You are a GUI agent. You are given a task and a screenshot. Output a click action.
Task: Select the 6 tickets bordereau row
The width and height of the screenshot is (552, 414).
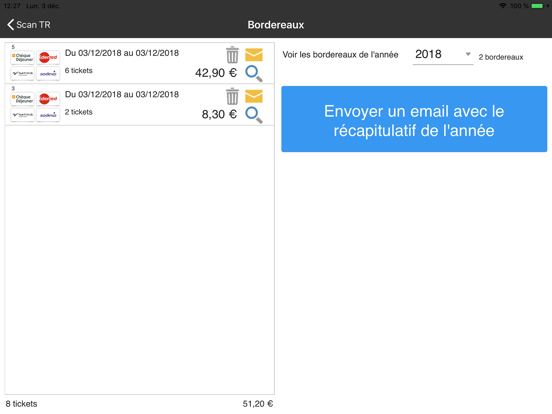pyautogui.click(x=139, y=63)
